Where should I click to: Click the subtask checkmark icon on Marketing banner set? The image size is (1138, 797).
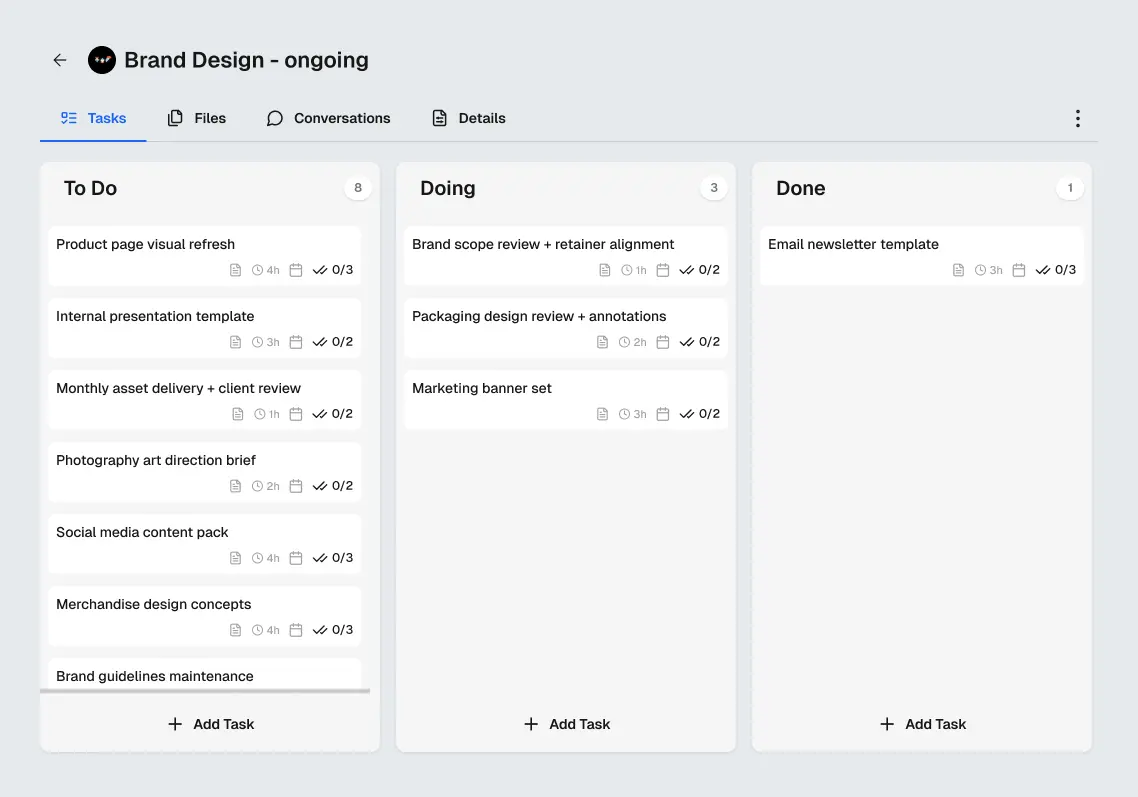[x=687, y=413]
